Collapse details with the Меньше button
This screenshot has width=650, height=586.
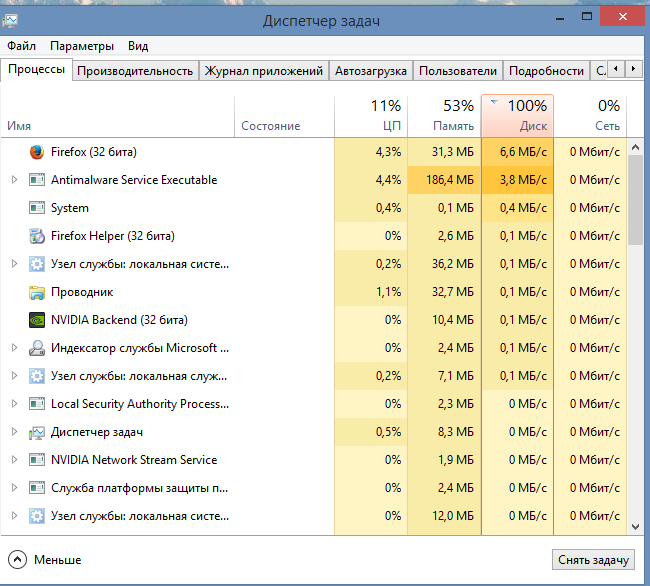click(45, 560)
